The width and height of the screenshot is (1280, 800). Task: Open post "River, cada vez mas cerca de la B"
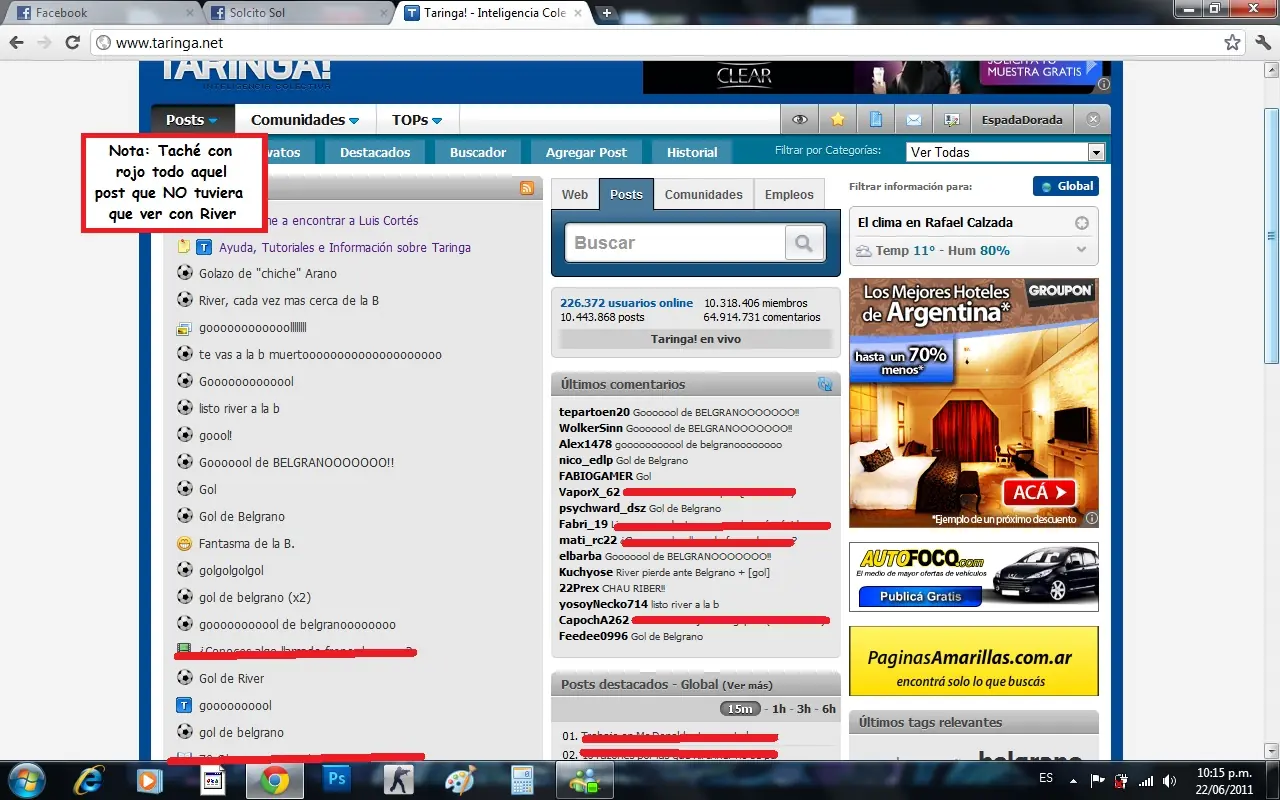(289, 300)
